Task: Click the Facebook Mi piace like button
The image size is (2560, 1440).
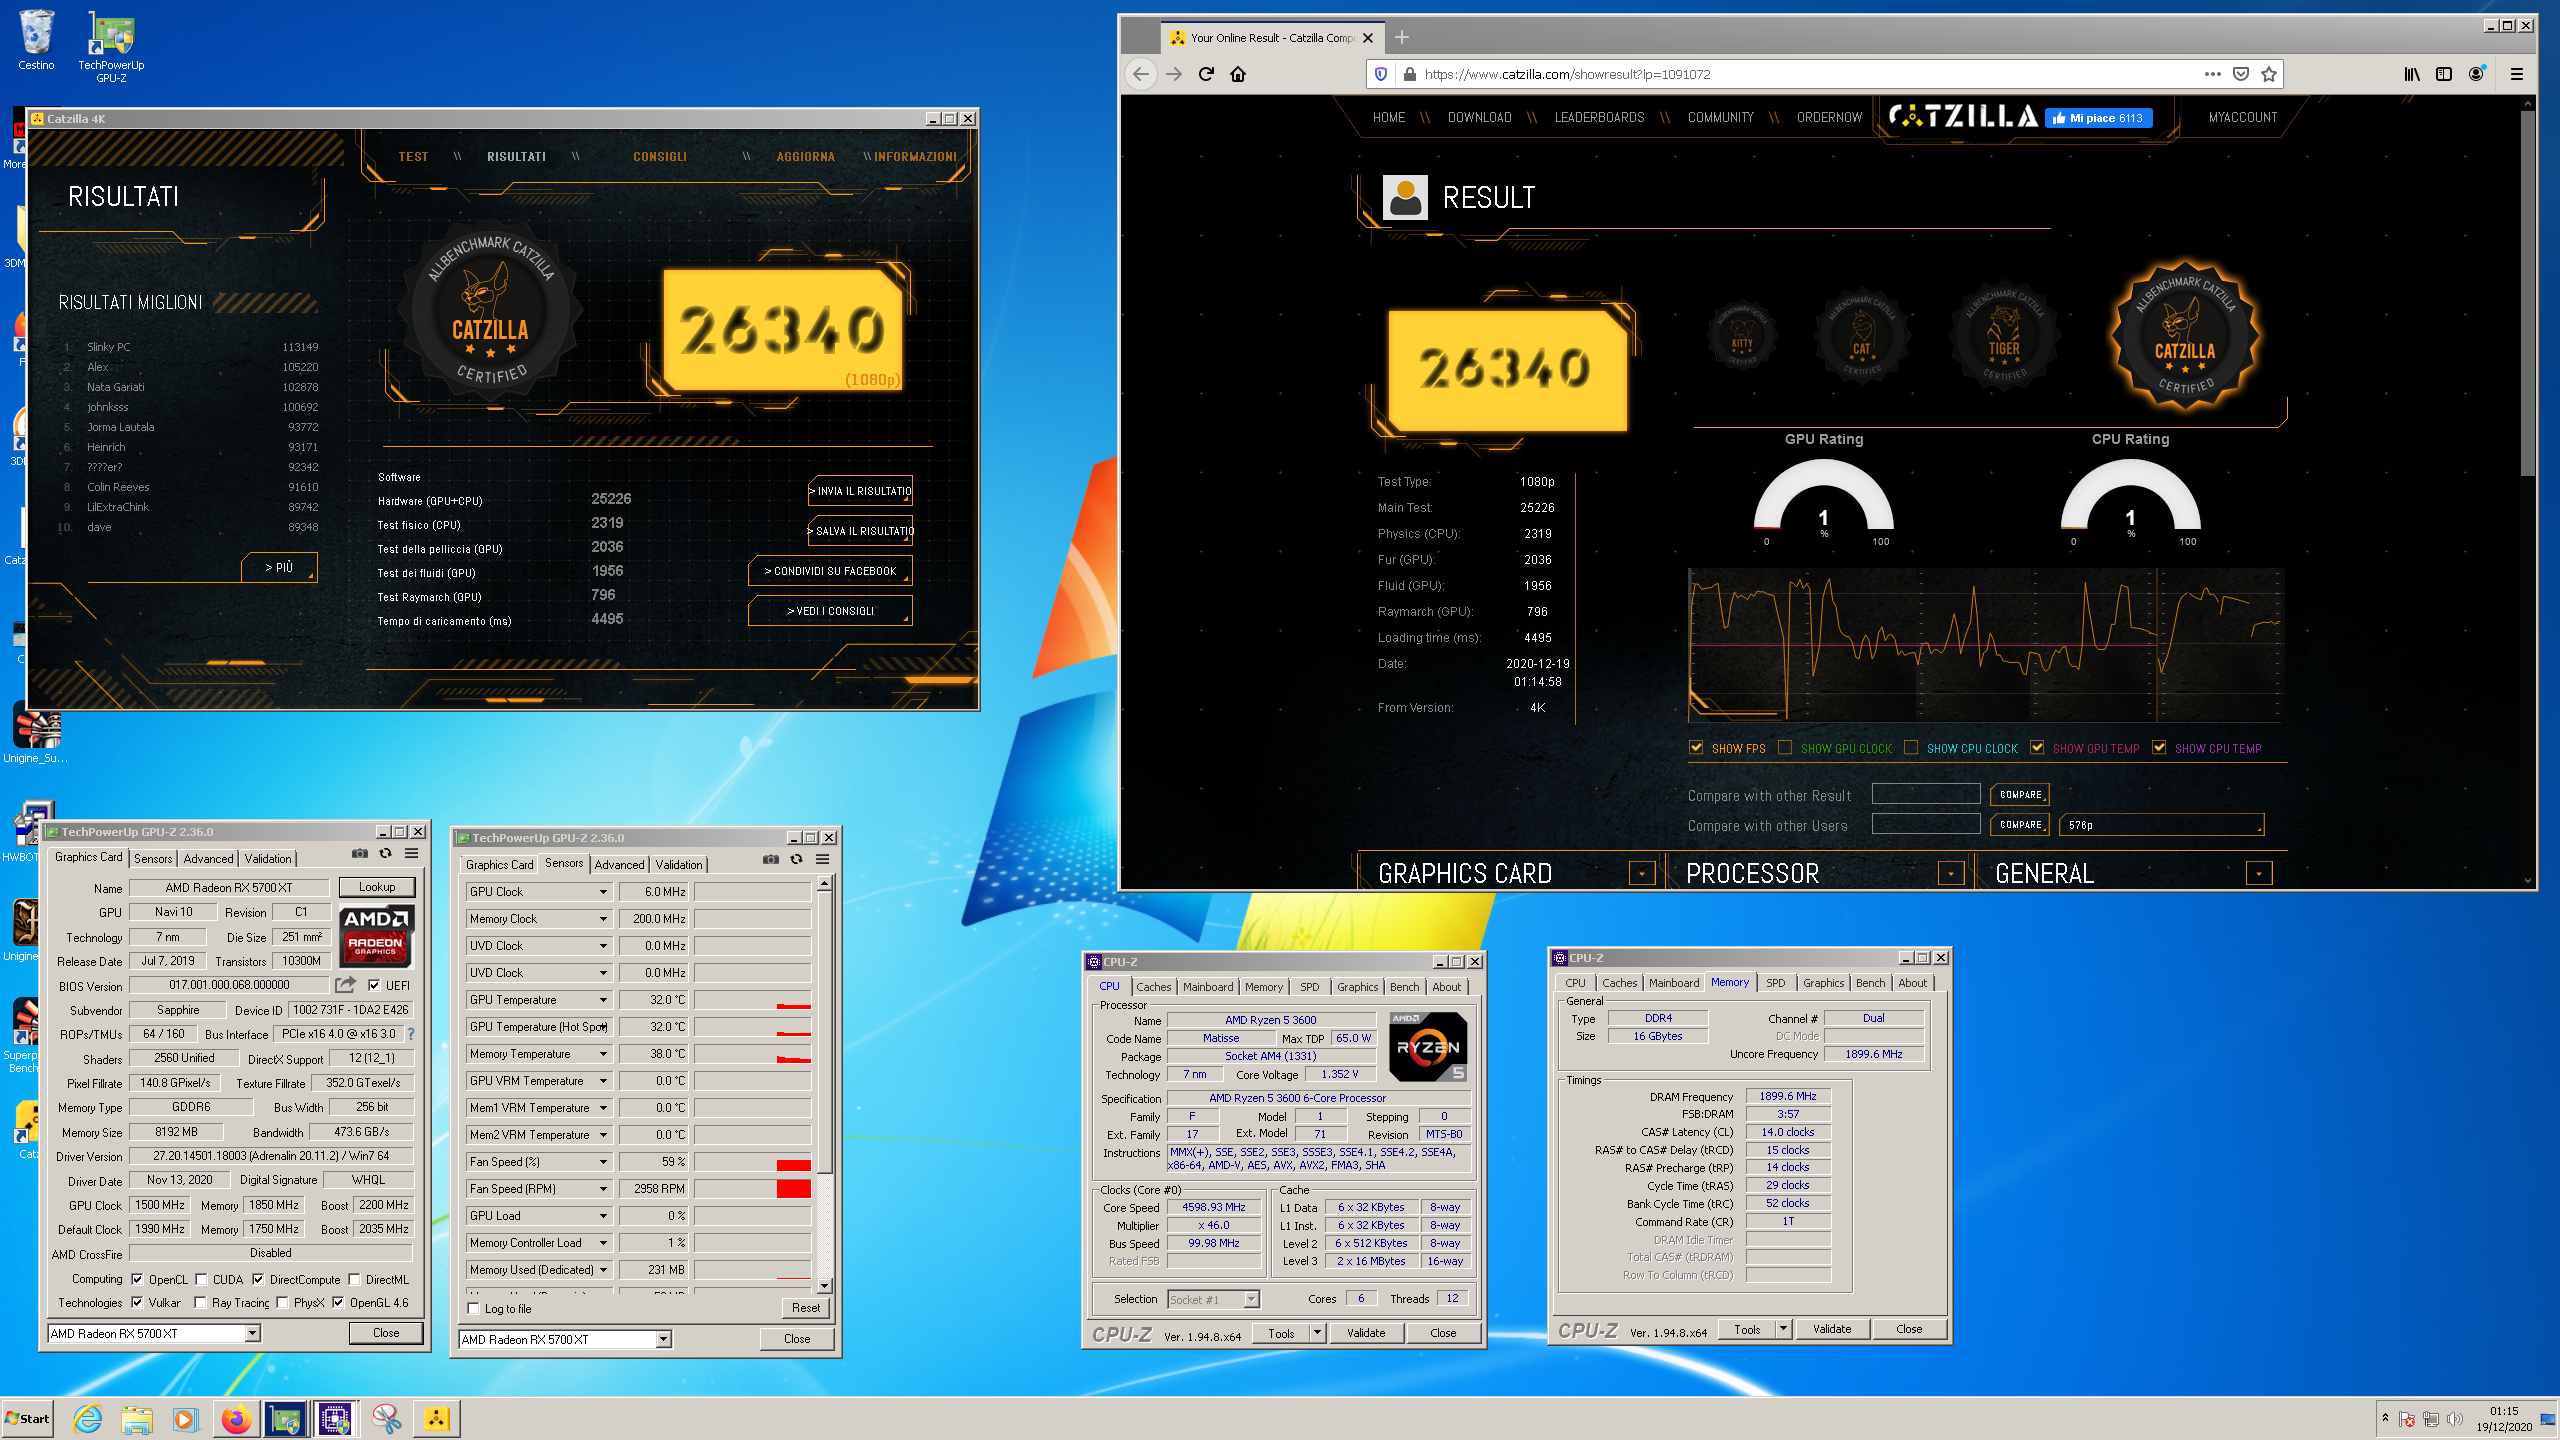Action: pos(2098,118)
